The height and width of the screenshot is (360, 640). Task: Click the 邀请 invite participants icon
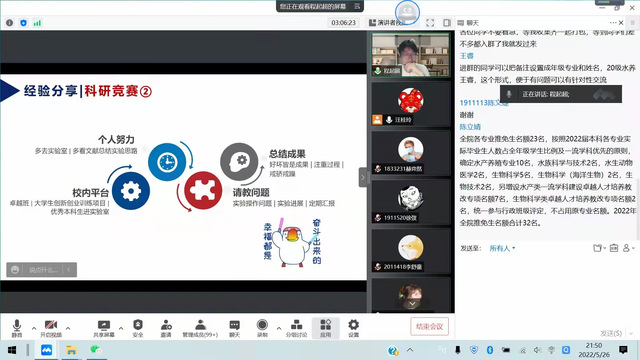click(166, 328)
